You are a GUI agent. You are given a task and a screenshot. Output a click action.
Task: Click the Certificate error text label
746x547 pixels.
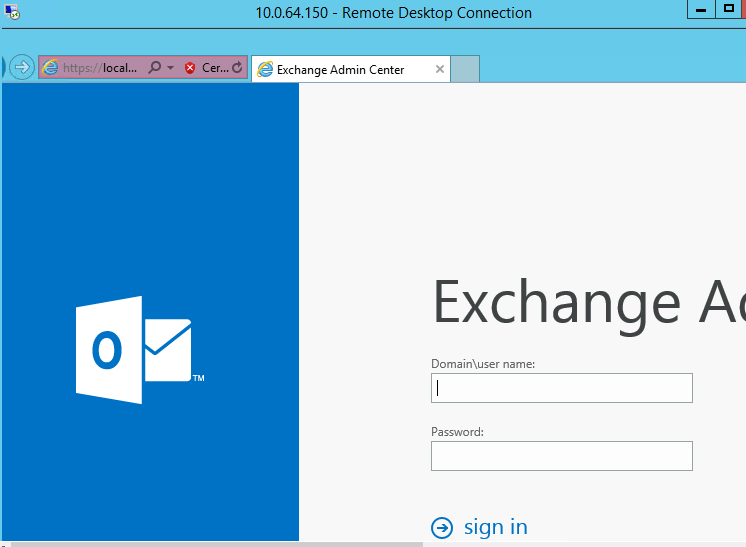[215, 68]
